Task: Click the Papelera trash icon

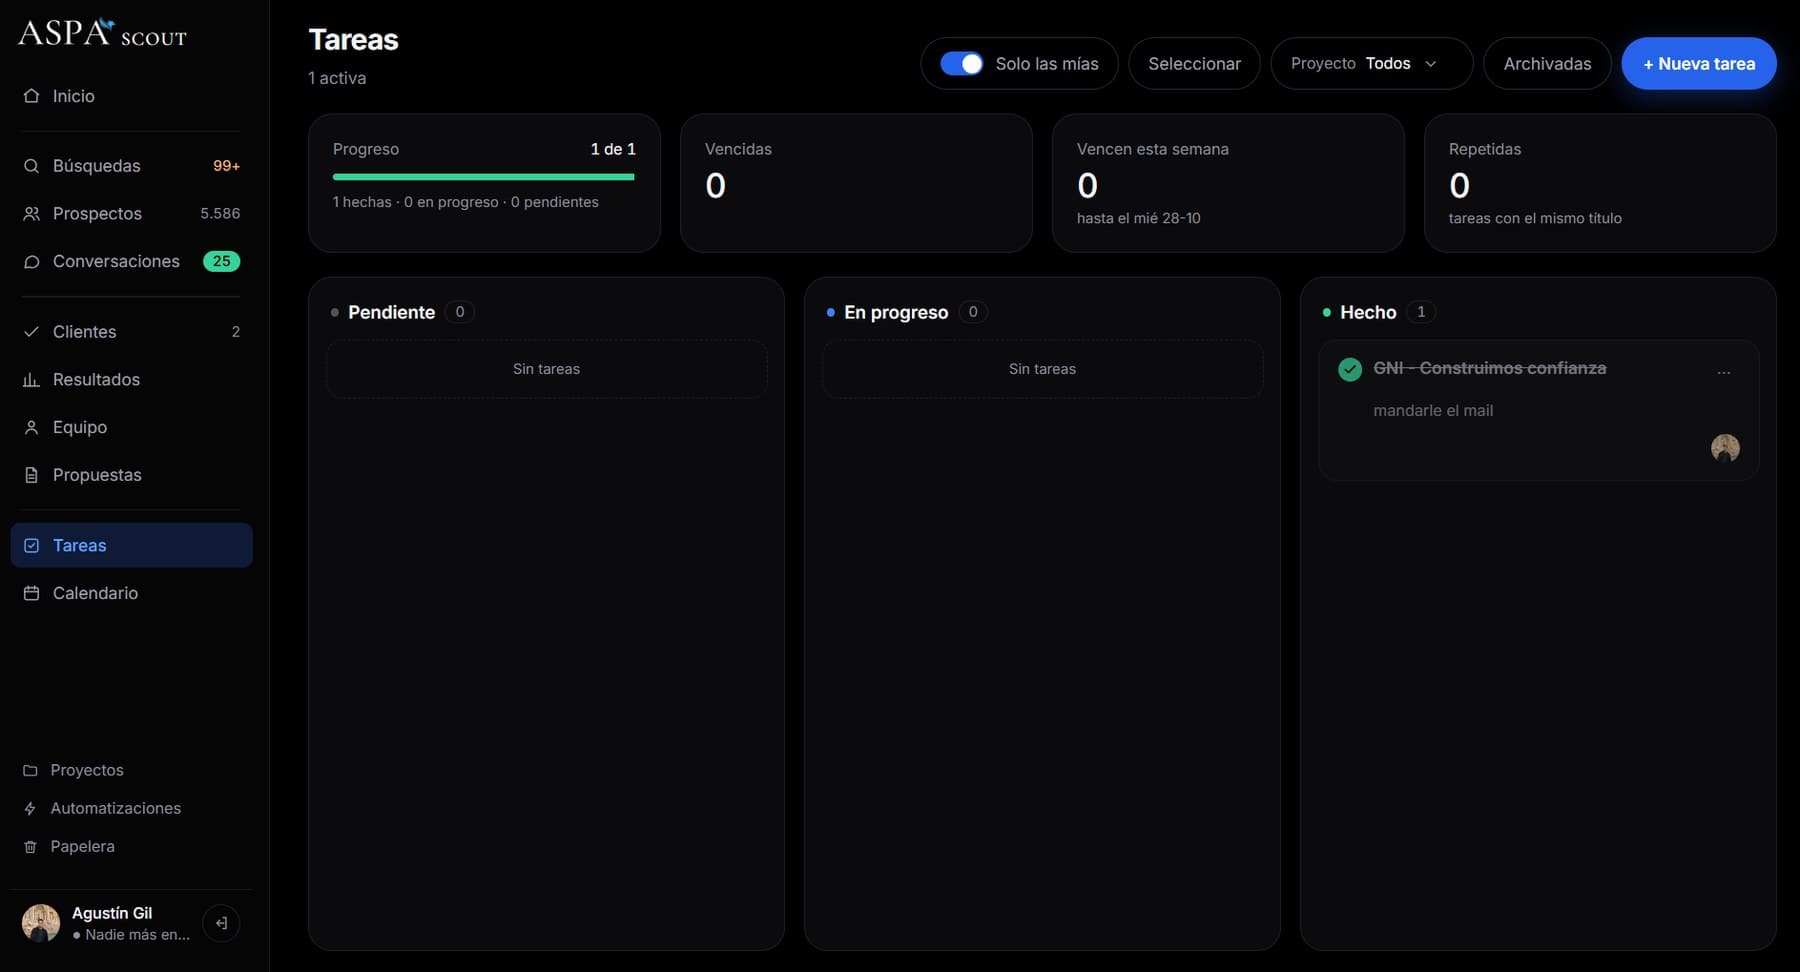Action: pyautogui.click(x=30, y=847)
